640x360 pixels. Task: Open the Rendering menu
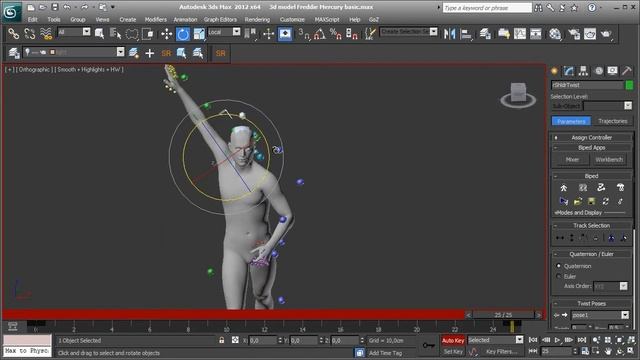coord(257,19)
